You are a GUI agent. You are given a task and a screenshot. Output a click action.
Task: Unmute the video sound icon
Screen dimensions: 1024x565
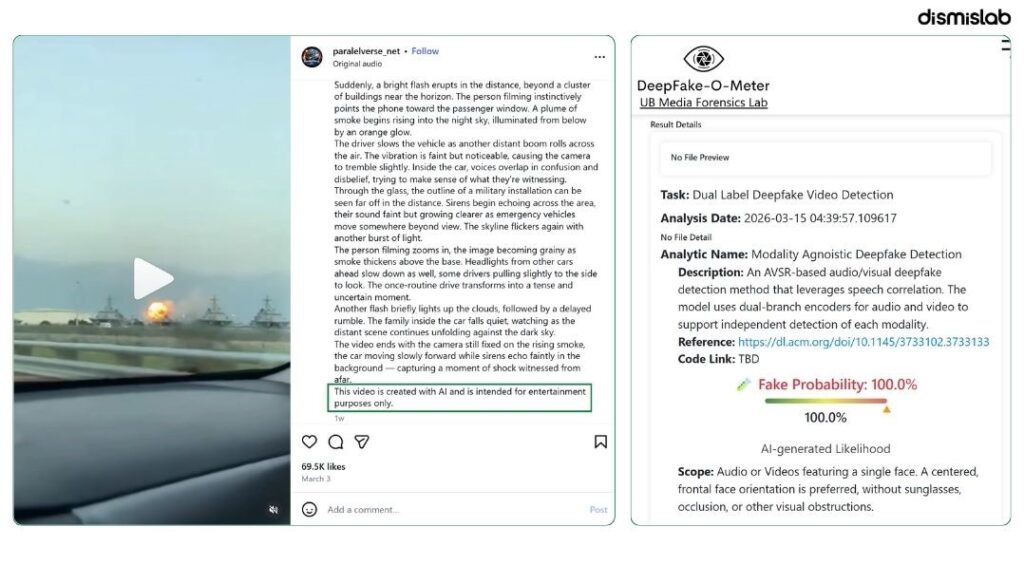274,509
